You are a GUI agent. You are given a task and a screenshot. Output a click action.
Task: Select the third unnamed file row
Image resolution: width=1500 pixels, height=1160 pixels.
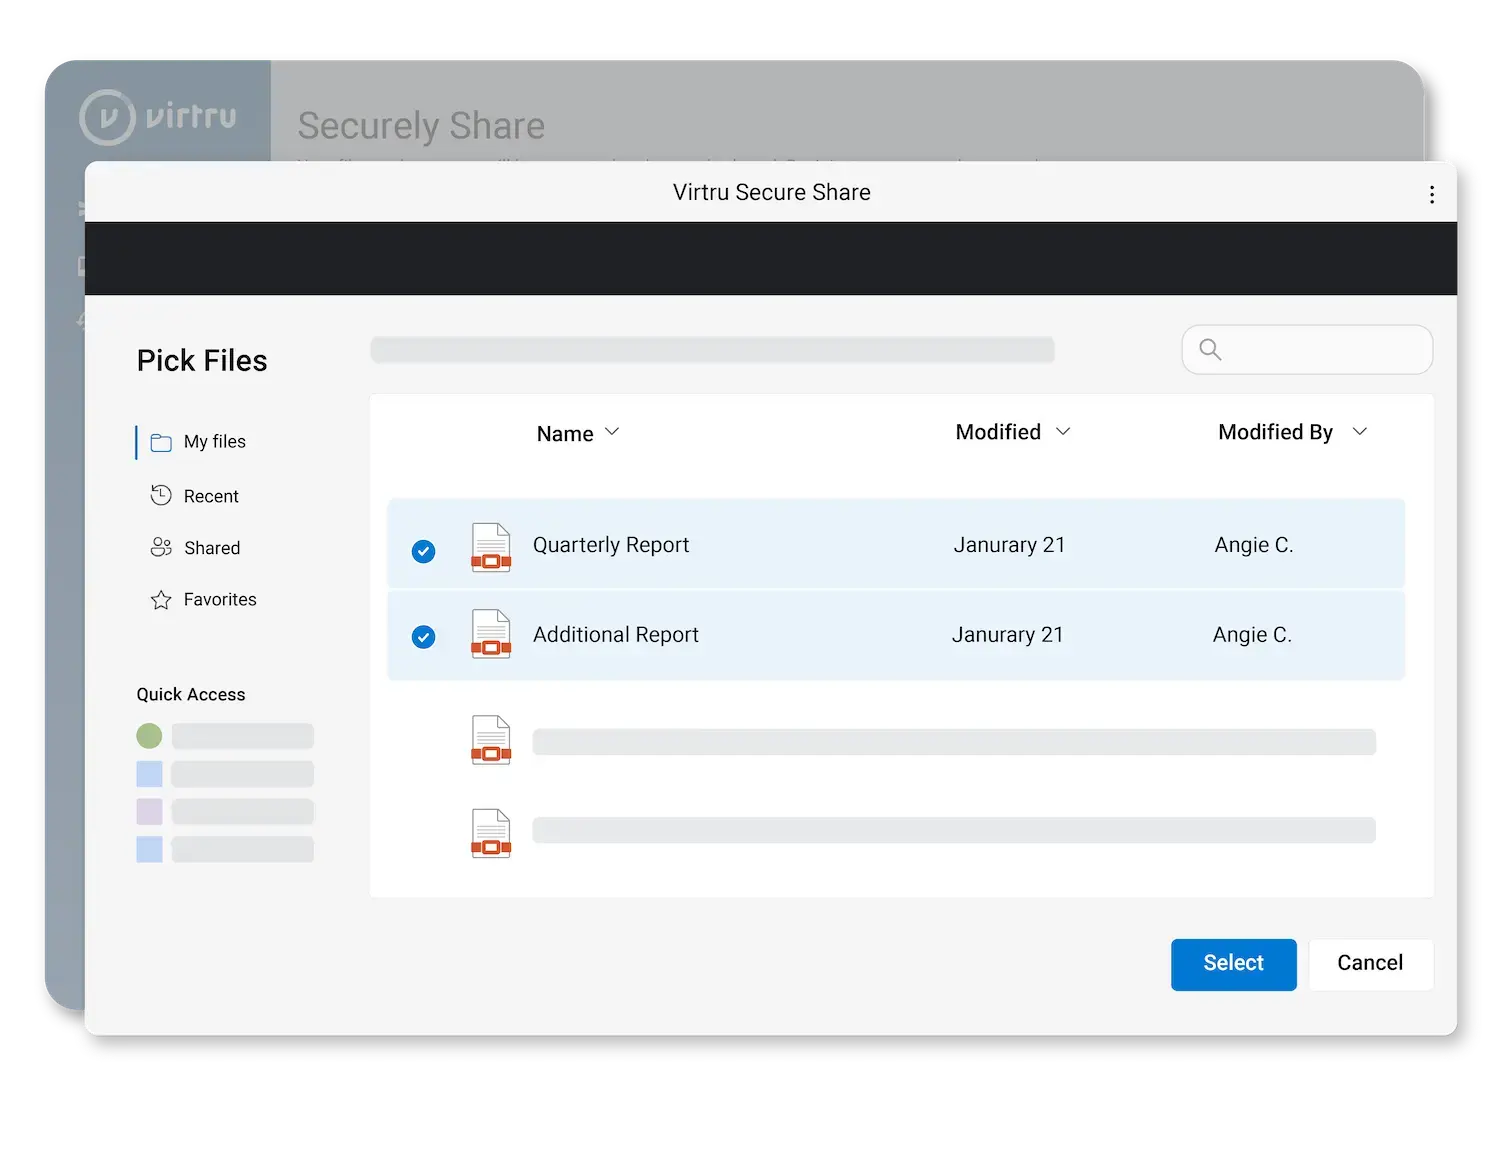point(900,742)
